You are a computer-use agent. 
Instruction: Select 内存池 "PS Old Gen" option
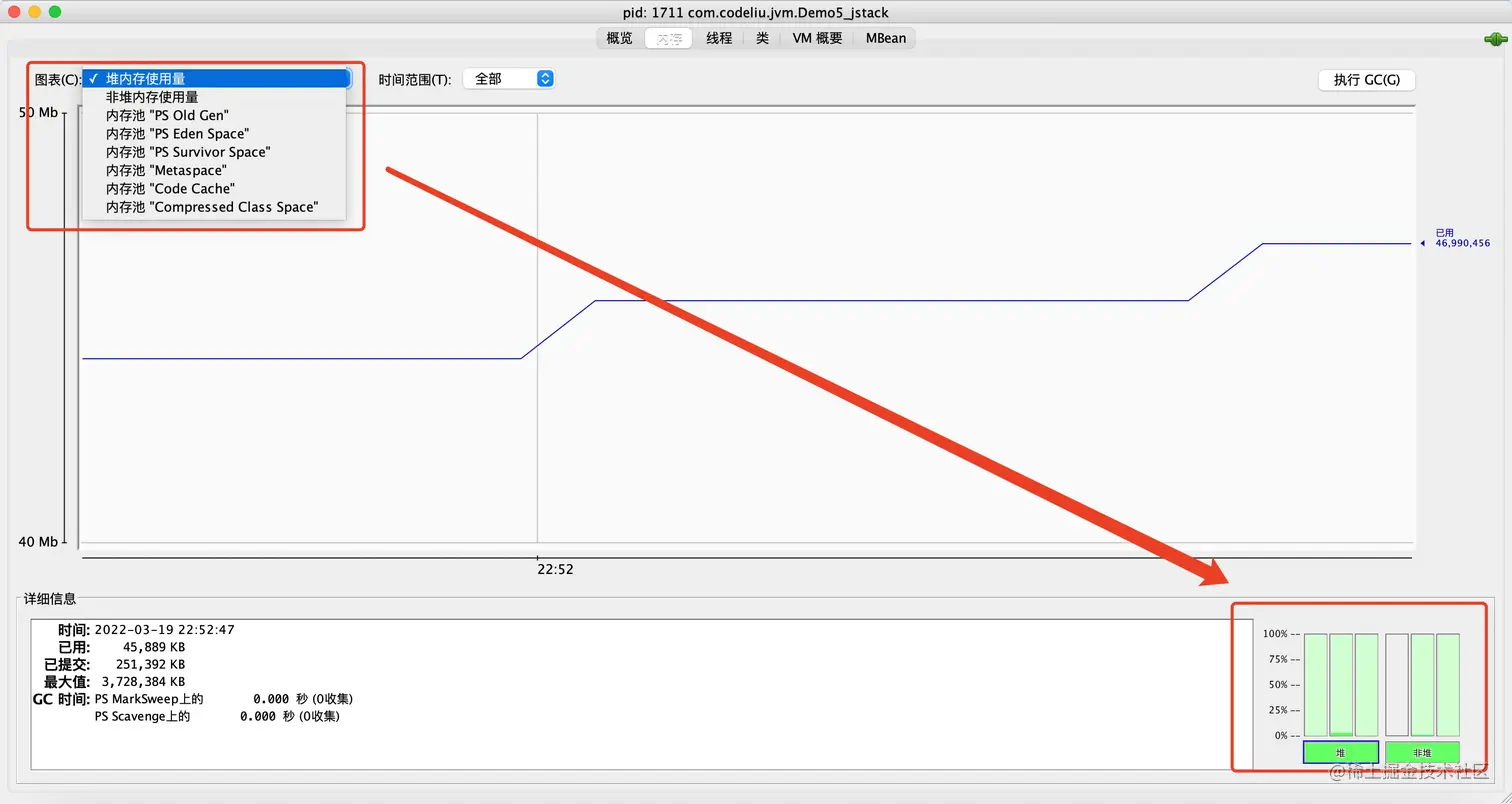215,115
